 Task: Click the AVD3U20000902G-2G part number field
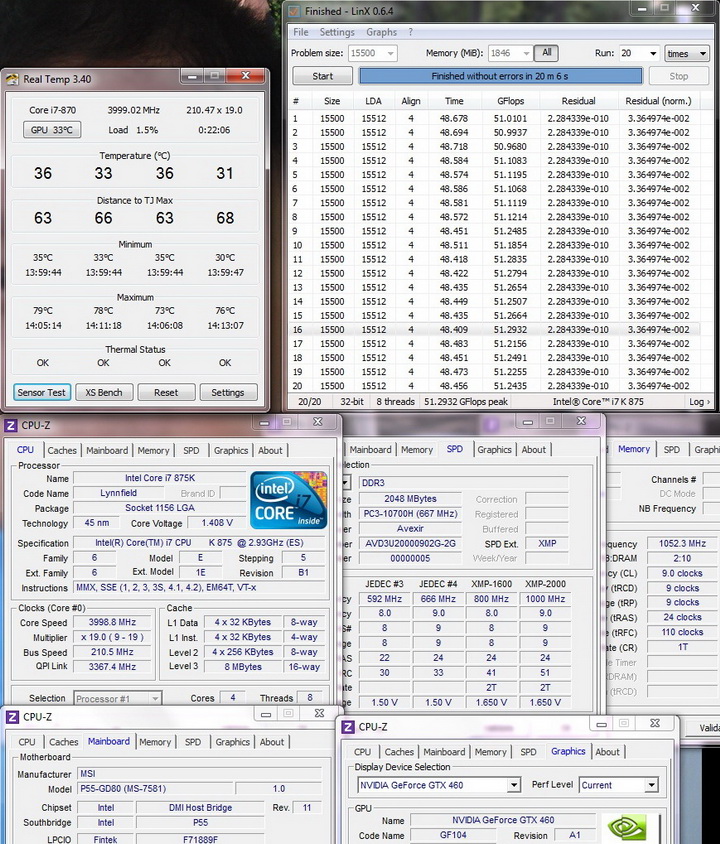[410, 544]
